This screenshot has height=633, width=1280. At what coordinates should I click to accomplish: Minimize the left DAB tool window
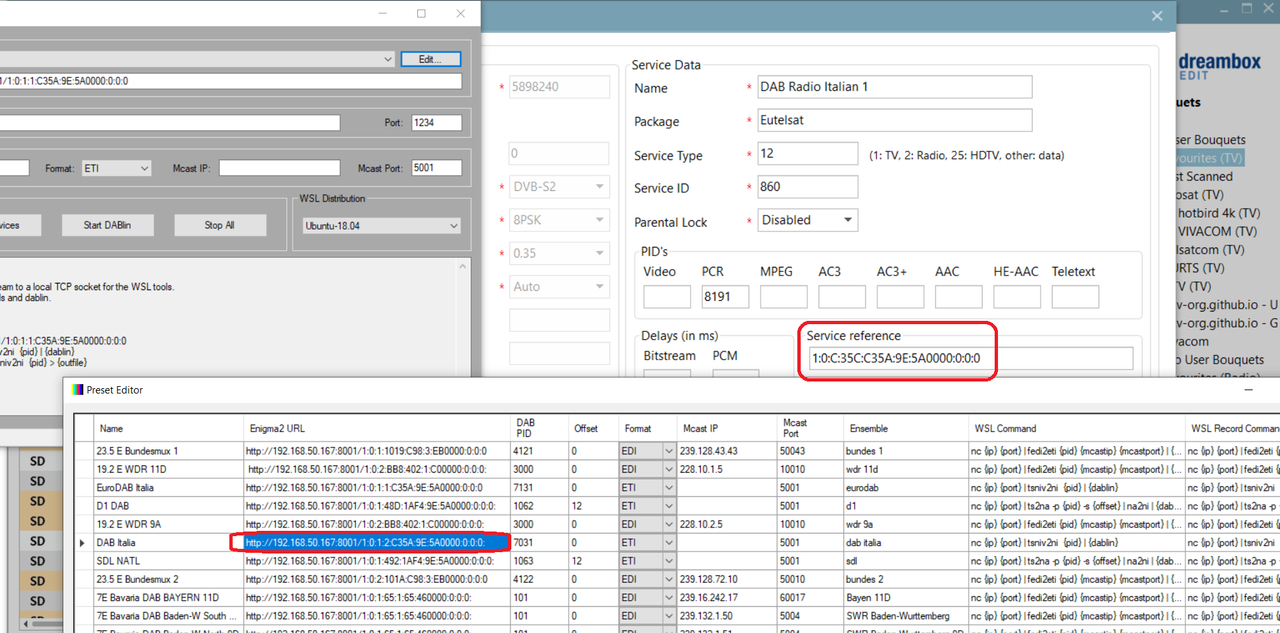pyautogui.click(x=383, y=13)
